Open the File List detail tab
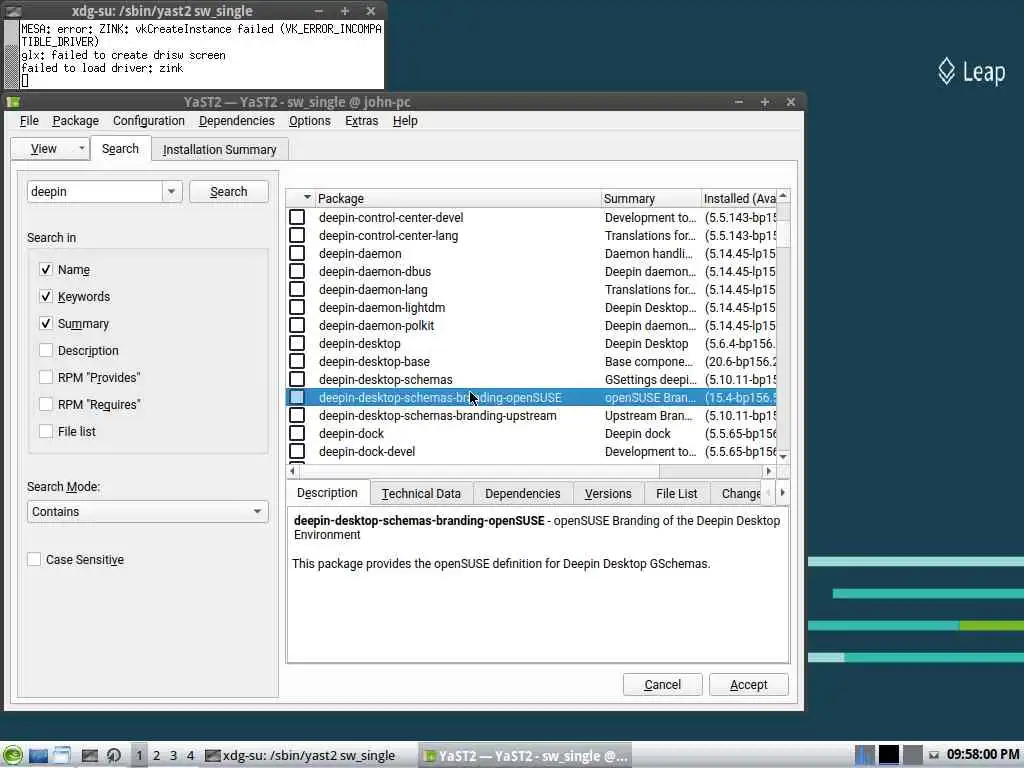The height and width of the screenshot is (768, 1024). [x=677, y=494]
